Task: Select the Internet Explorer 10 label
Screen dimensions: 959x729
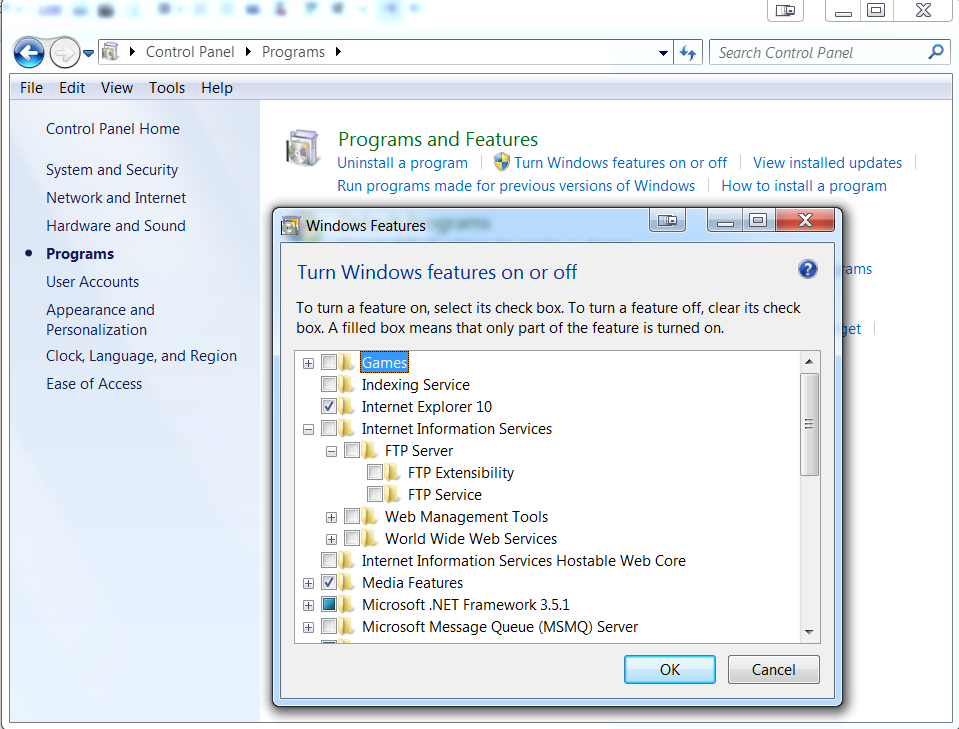Action: coord(426,407)
